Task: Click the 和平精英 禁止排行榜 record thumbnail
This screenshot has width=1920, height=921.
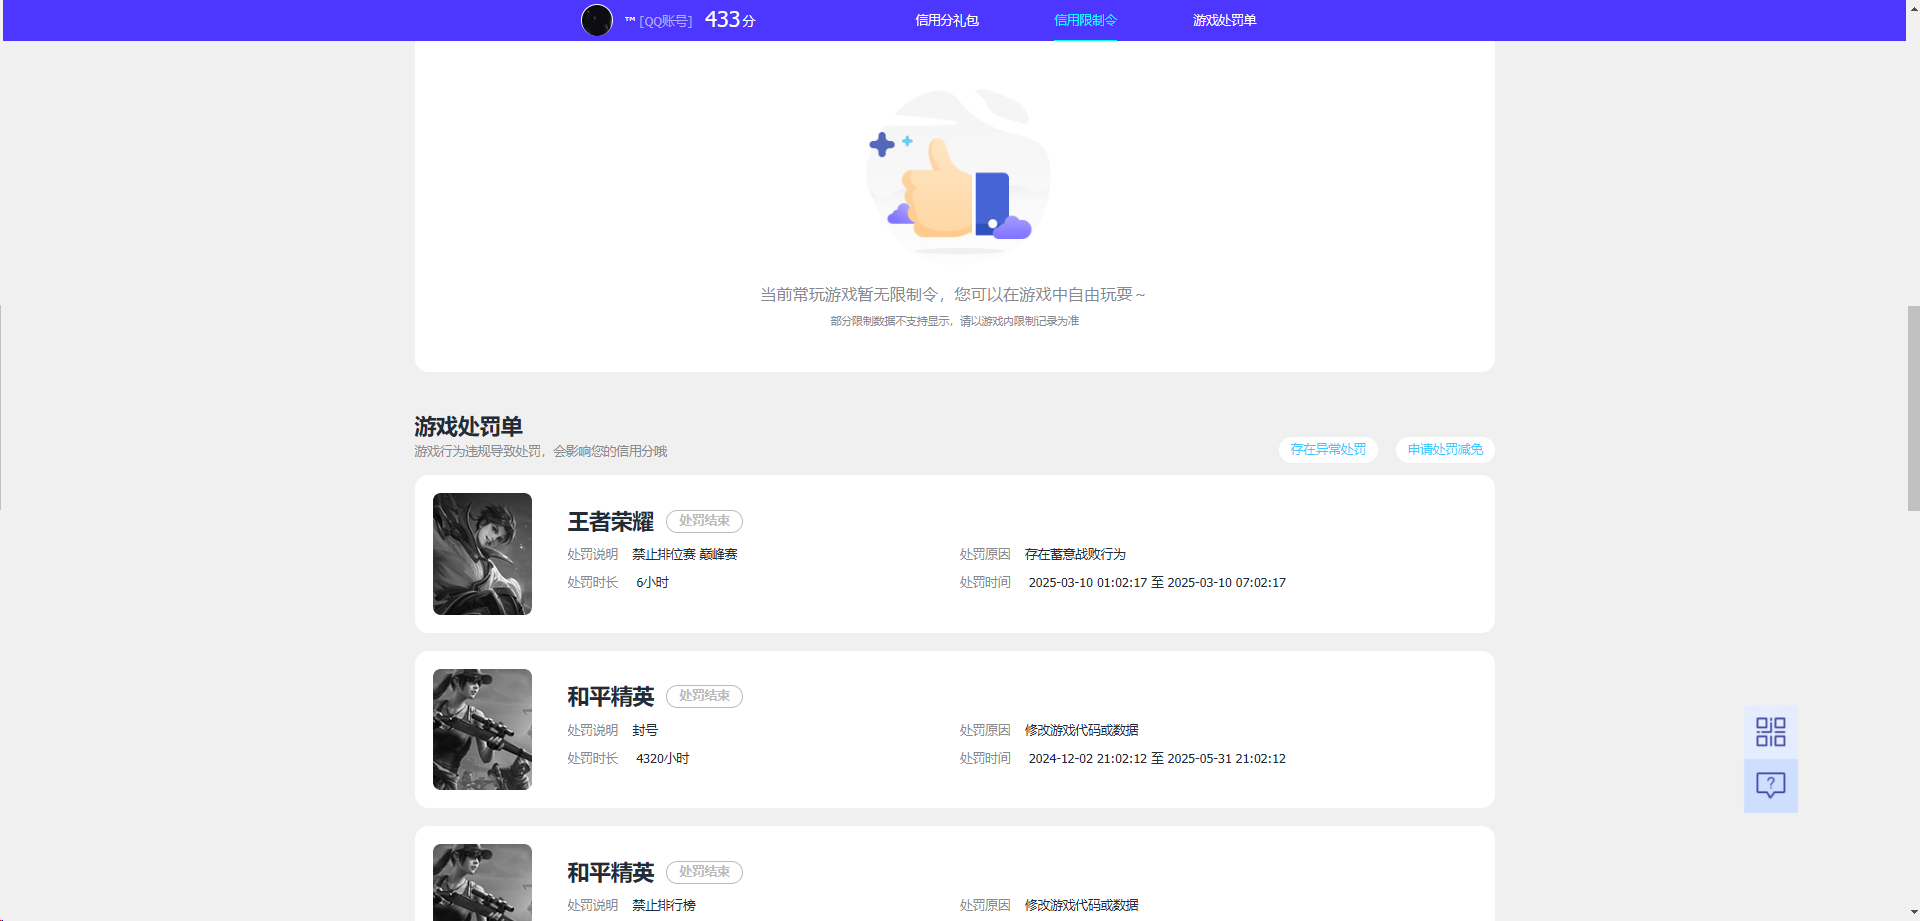Action: tap(482, 882)
